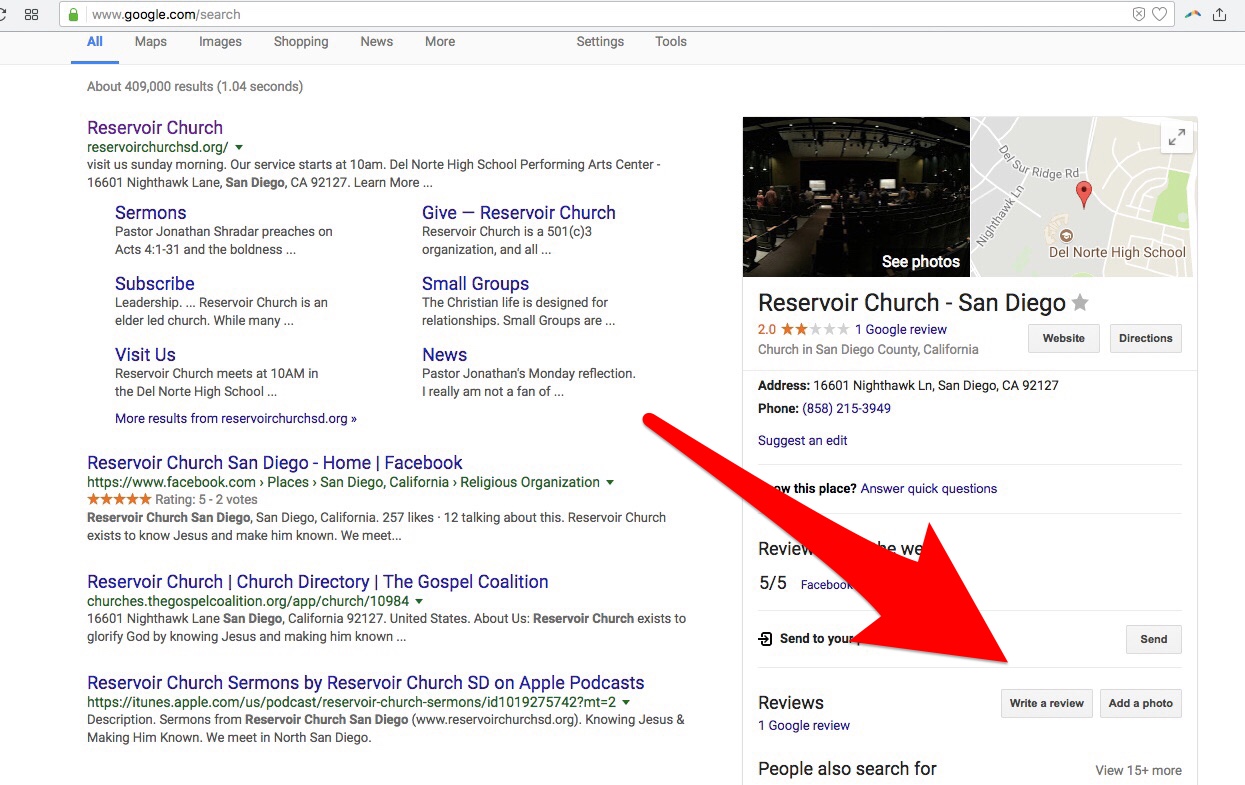Screen dimensions: 1245x785
Task: Click the colorful arc extension icon
Action: [1193, 14]
